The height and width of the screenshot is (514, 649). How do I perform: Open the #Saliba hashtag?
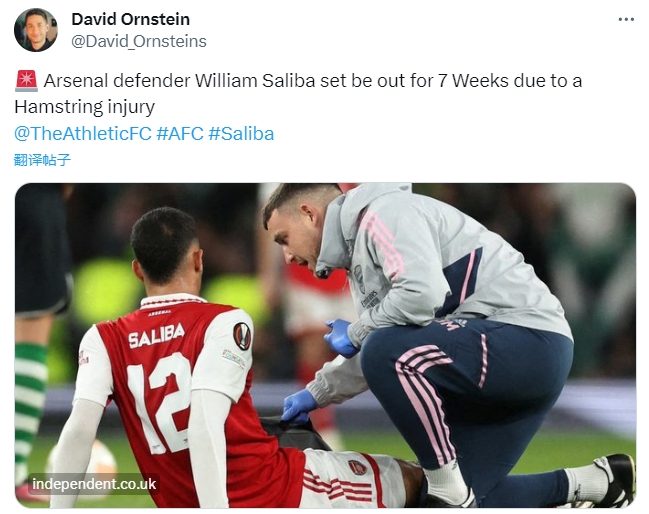coord(241,134)
